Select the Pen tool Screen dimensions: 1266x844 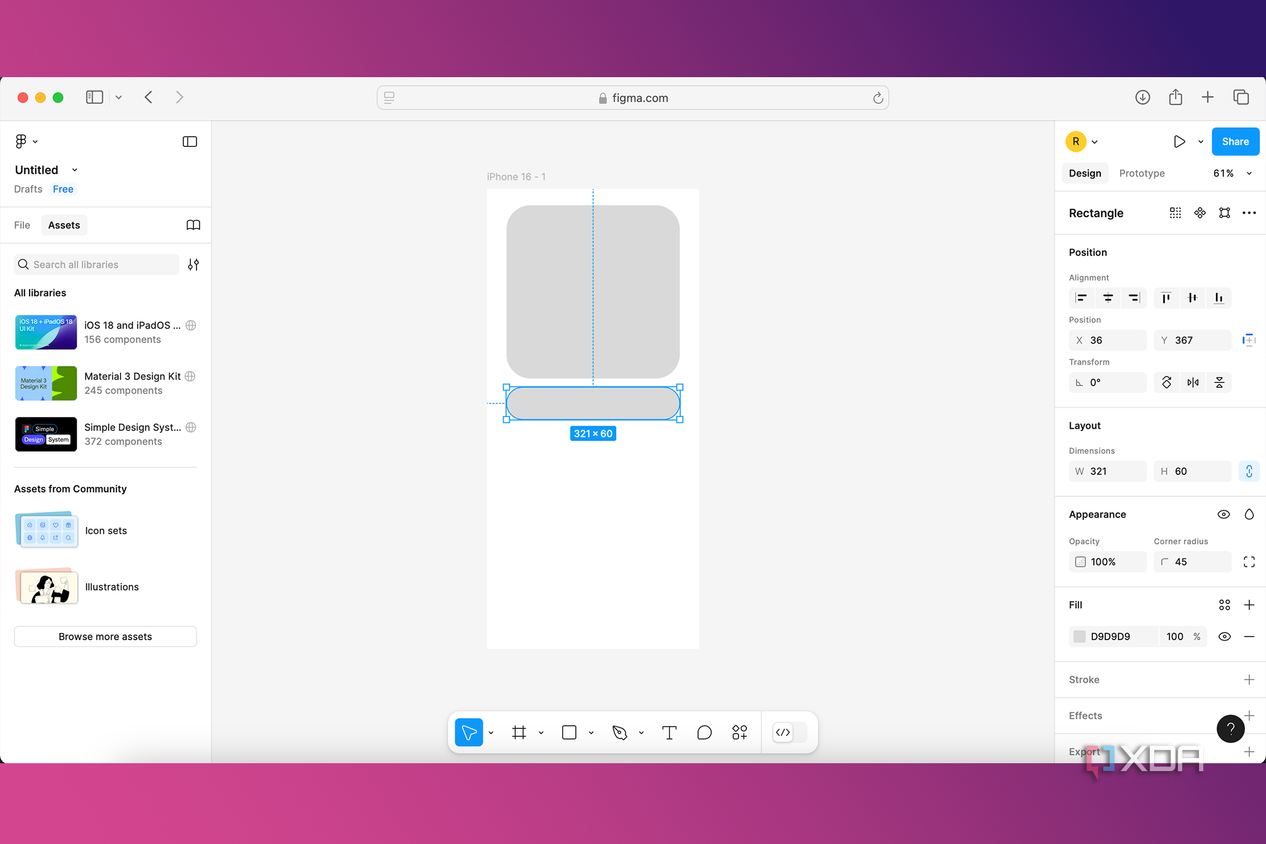tap(619, 732)
